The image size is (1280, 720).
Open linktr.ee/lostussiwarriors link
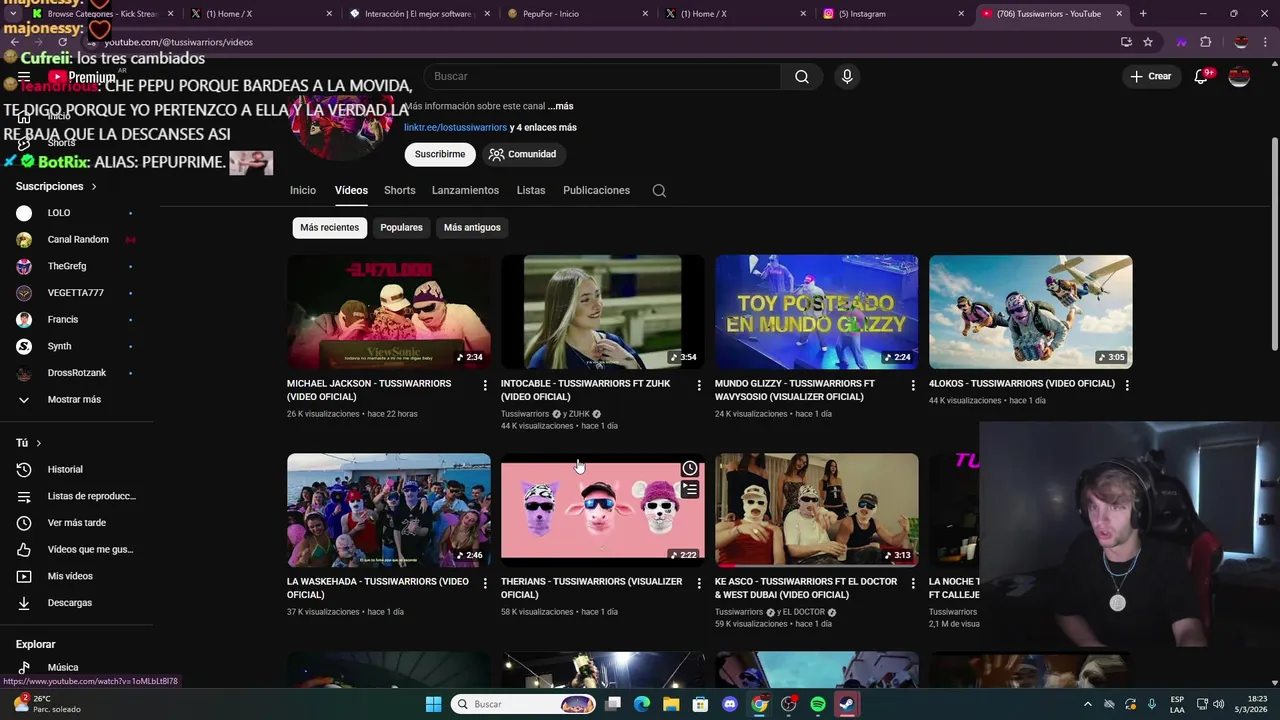(455, 128)
